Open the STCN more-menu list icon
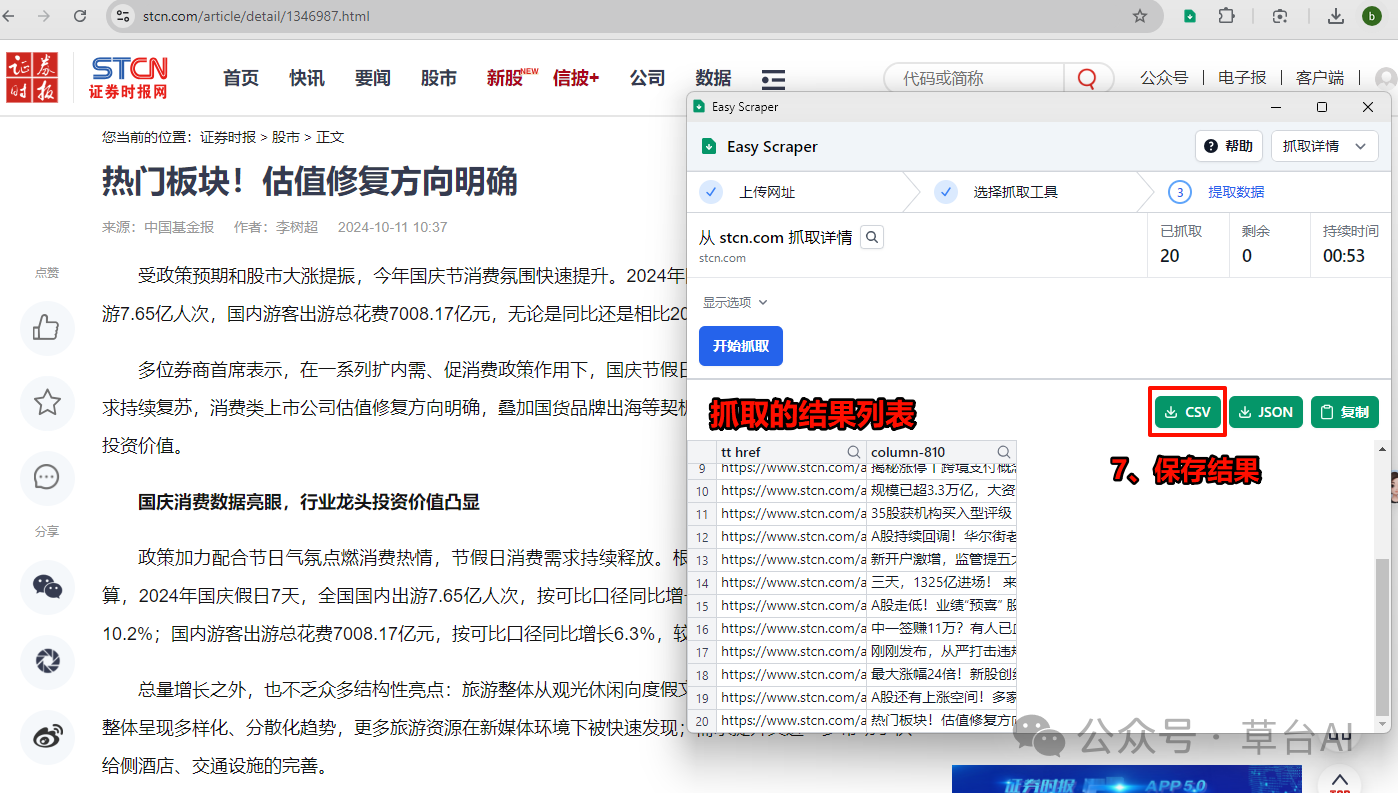1398x793 pixels. [x=773, y=79]
